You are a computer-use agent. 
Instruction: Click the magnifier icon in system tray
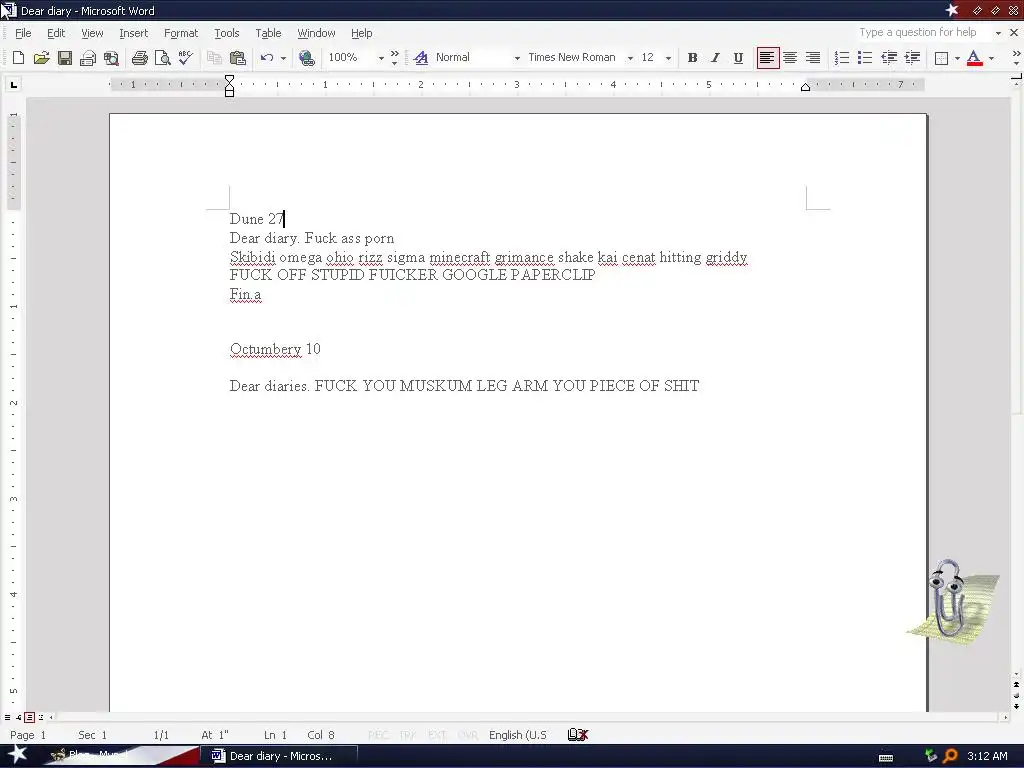(950, 756)
